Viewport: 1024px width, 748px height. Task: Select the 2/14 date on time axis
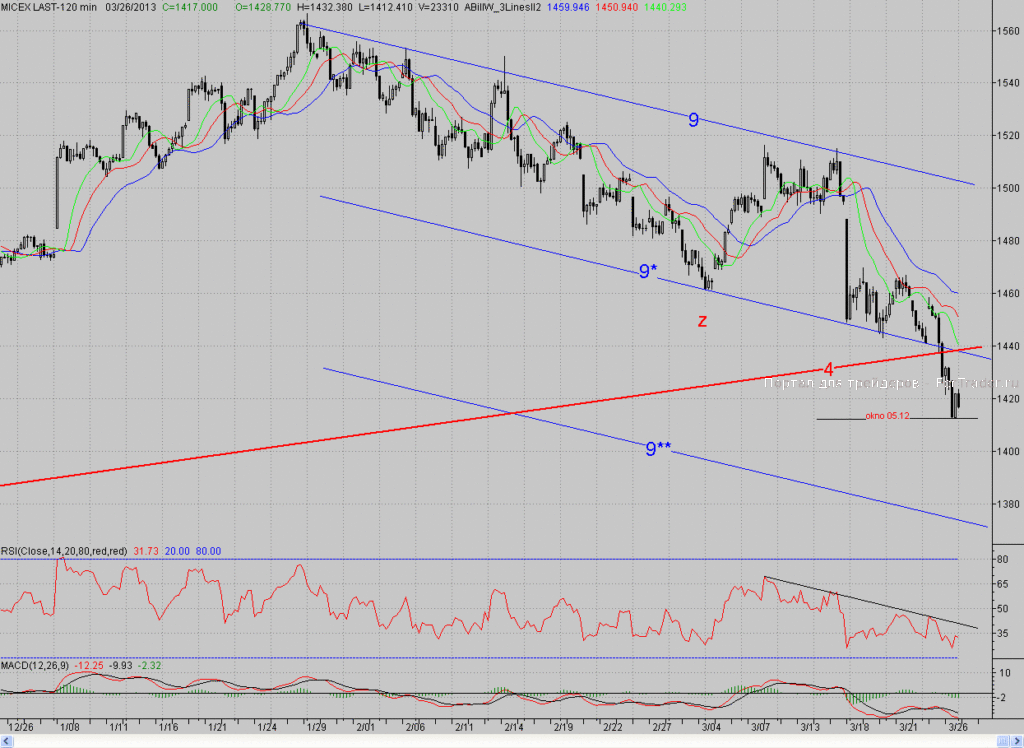tap(514, 726)
